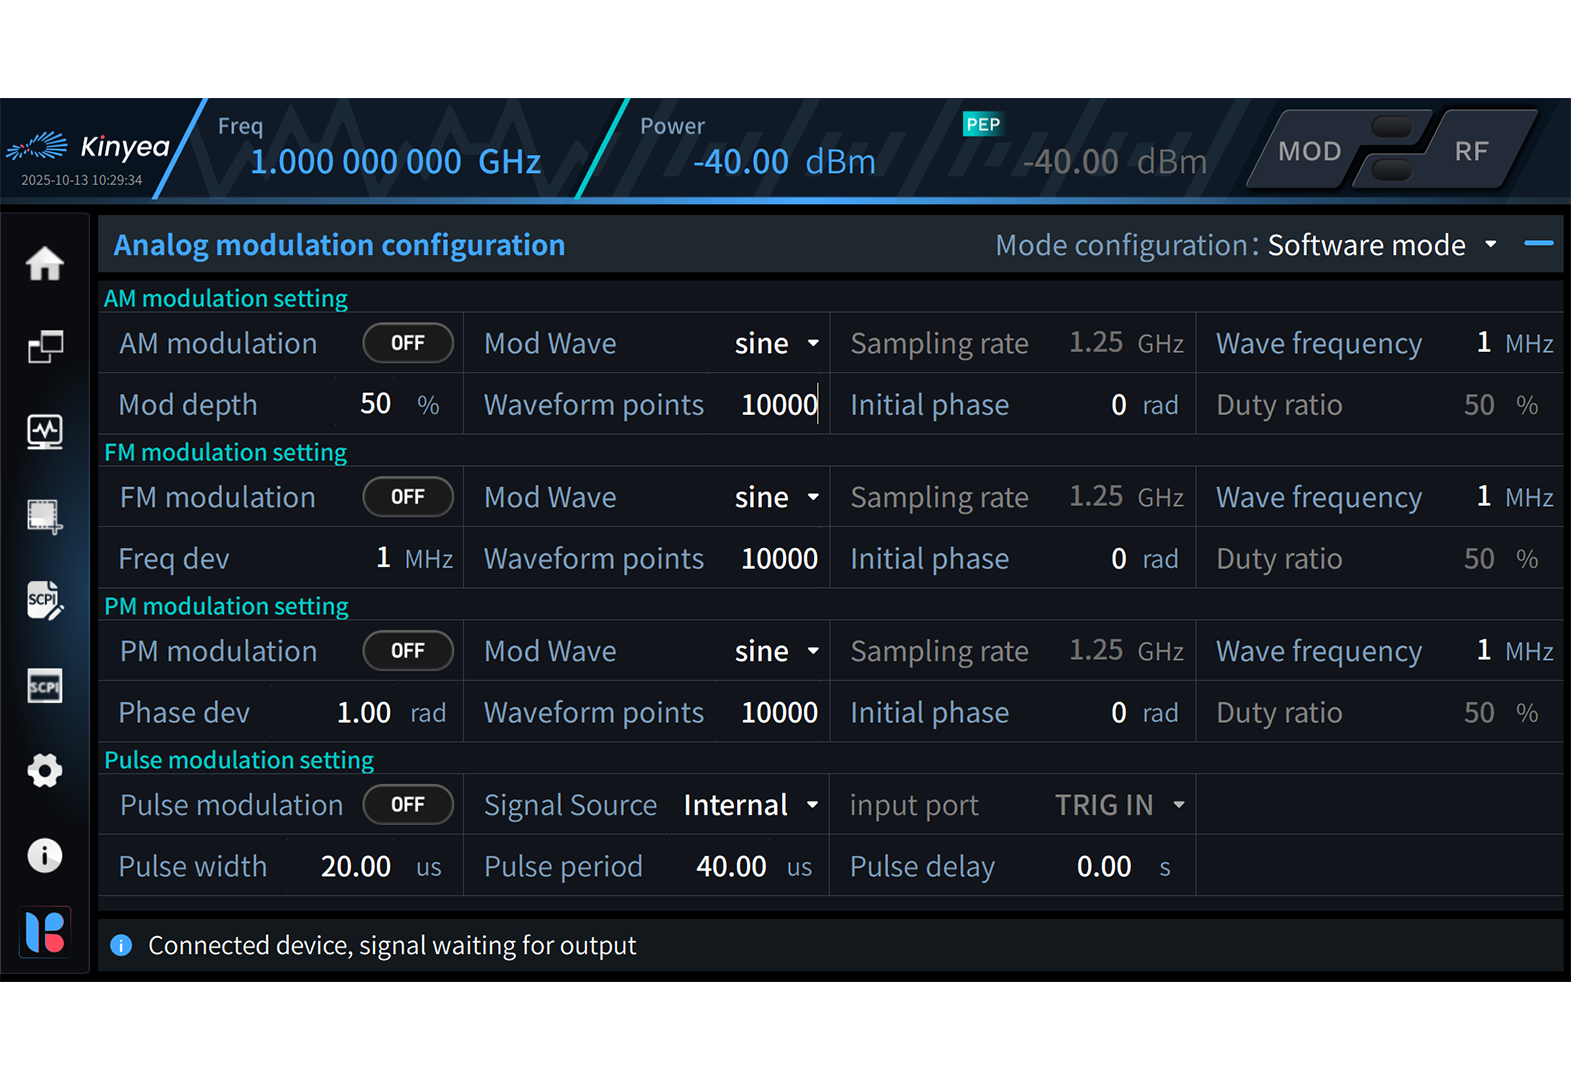
Task: Open the Mode configuration dropdown
Action: point(1382,245)
